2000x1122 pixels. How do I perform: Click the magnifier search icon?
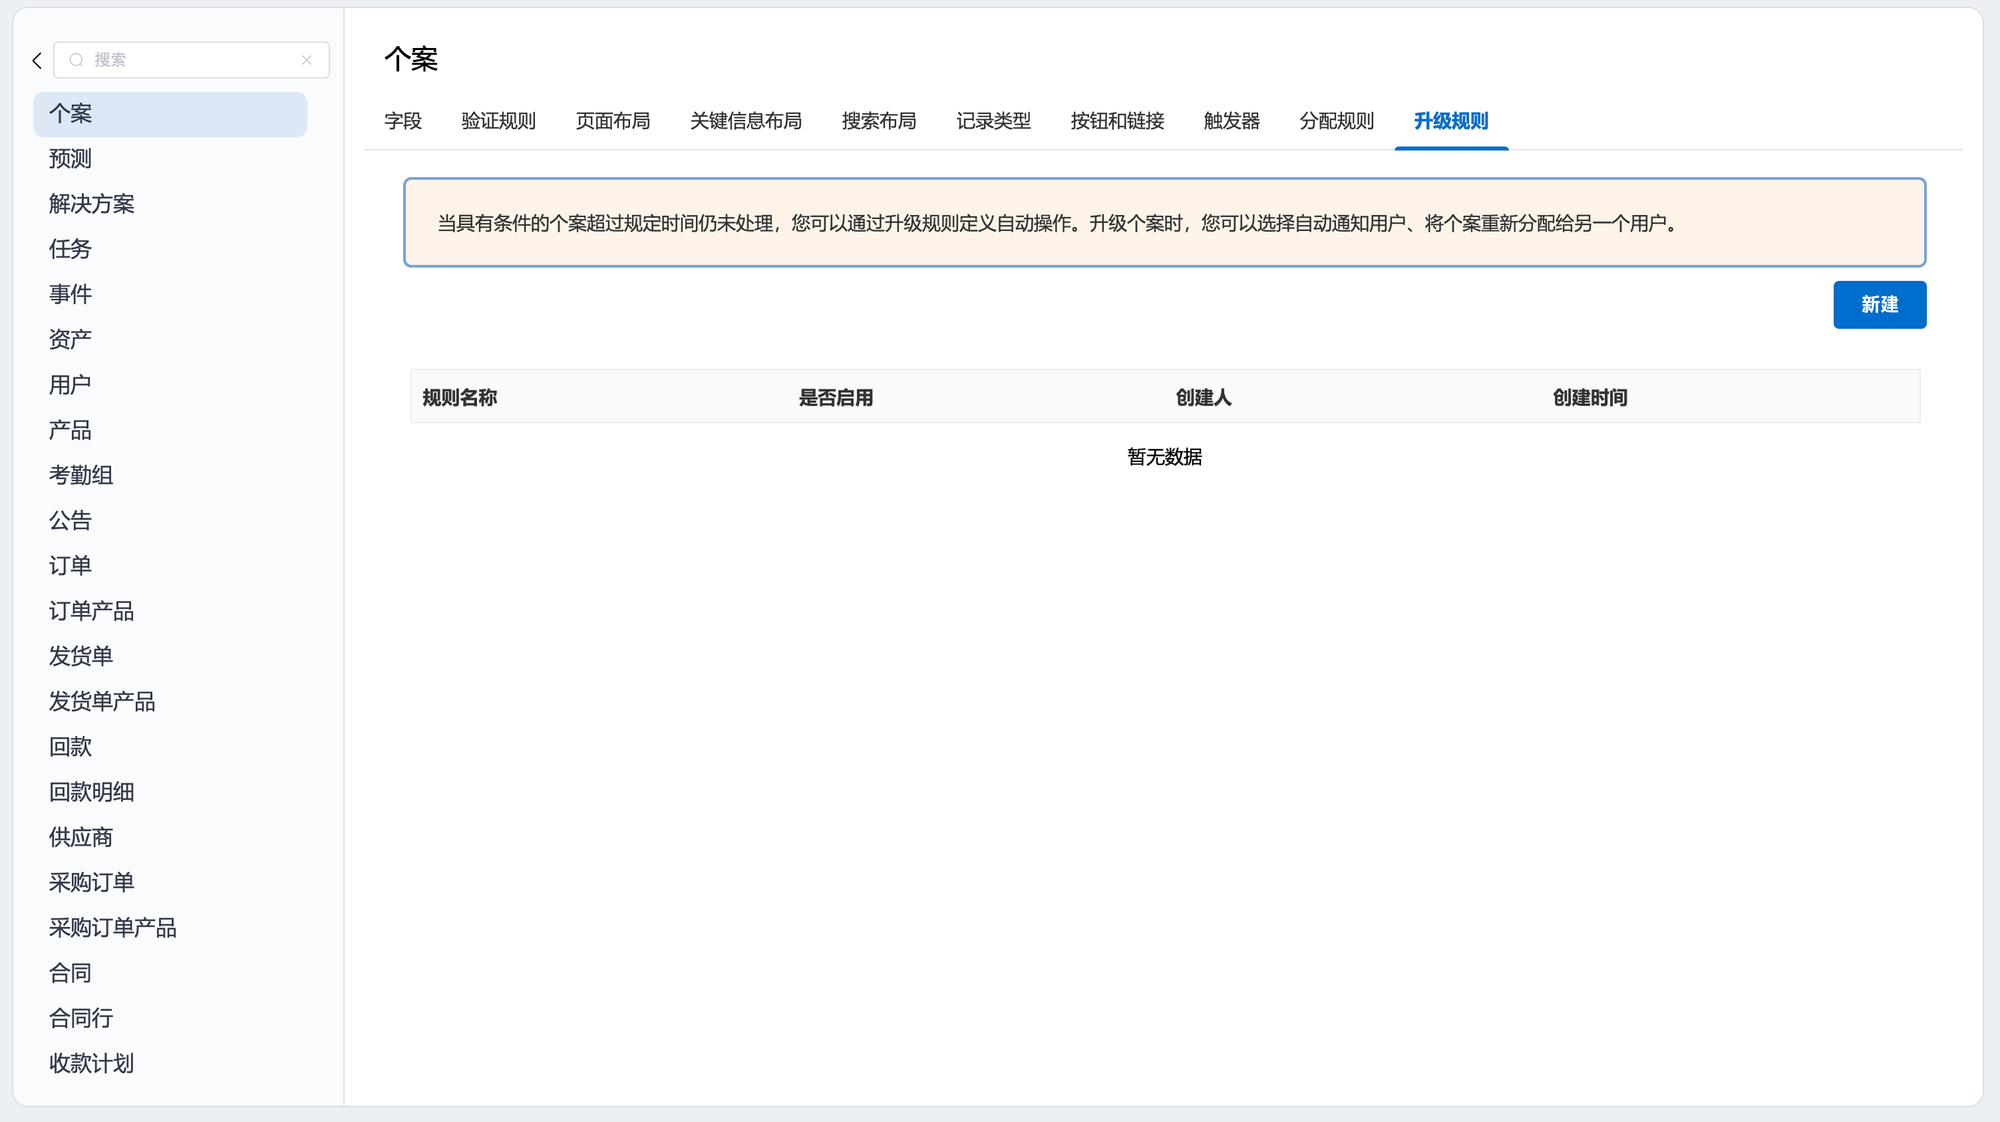click(76, 60)
